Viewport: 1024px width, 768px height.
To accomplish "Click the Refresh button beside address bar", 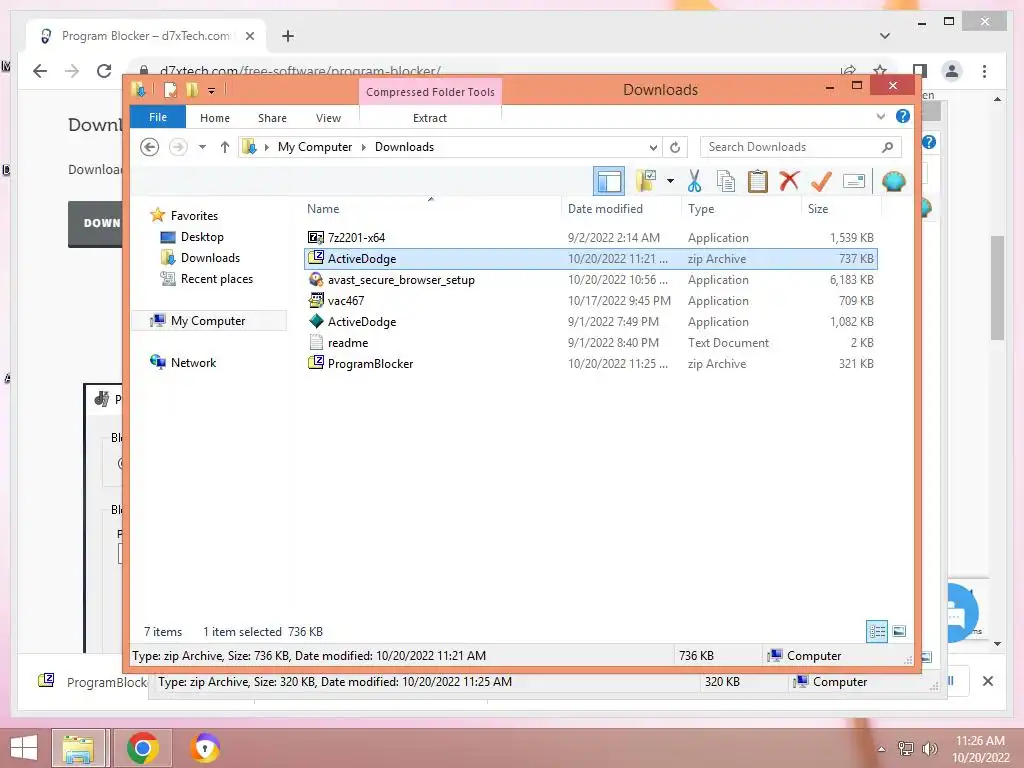I will tap(675, 148).
